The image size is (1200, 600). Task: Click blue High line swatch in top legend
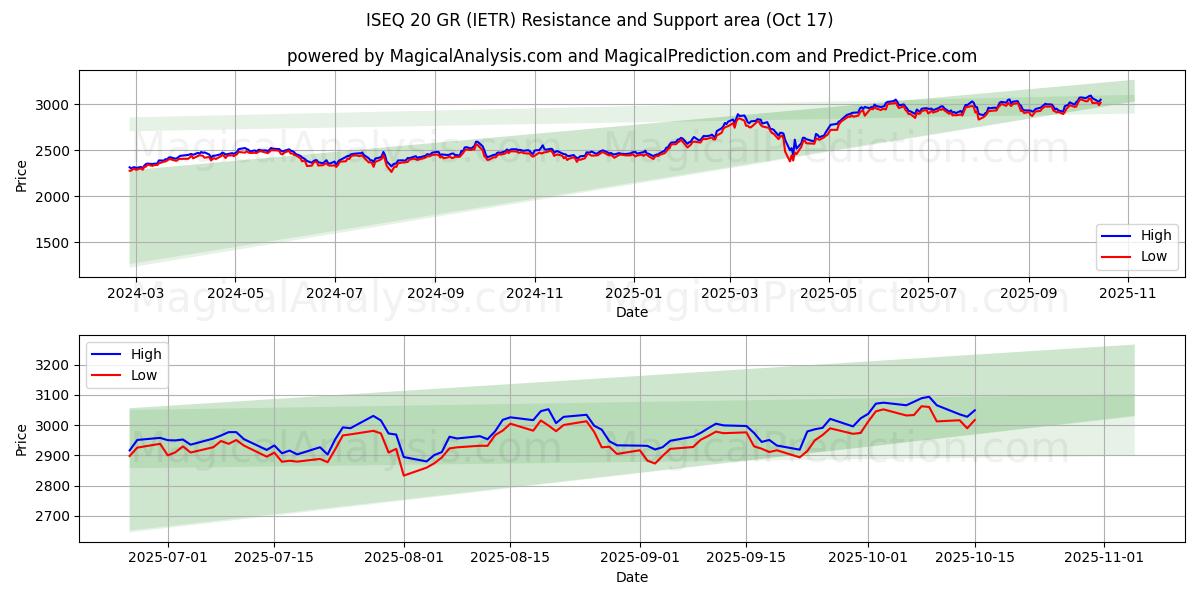[1116, 236]
